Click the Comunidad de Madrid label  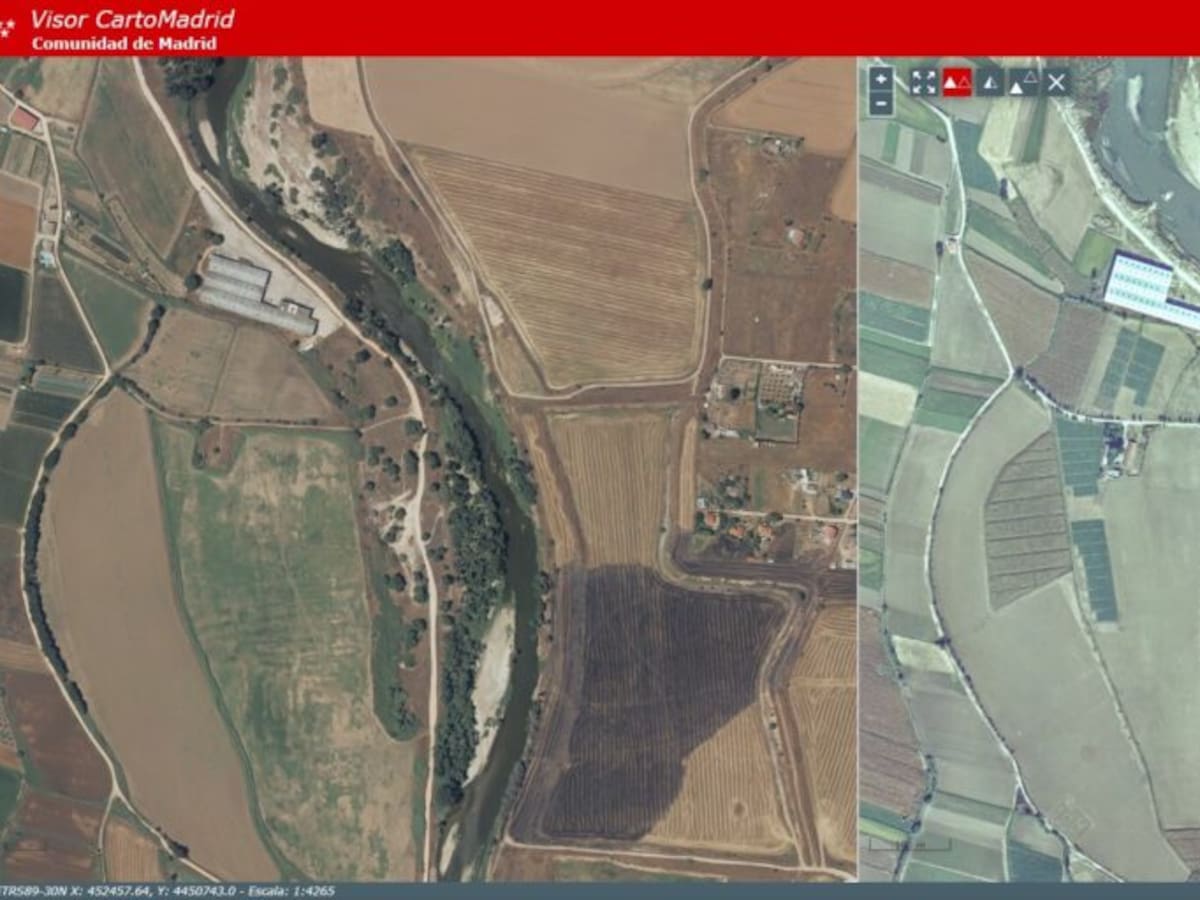pos(124,41)
